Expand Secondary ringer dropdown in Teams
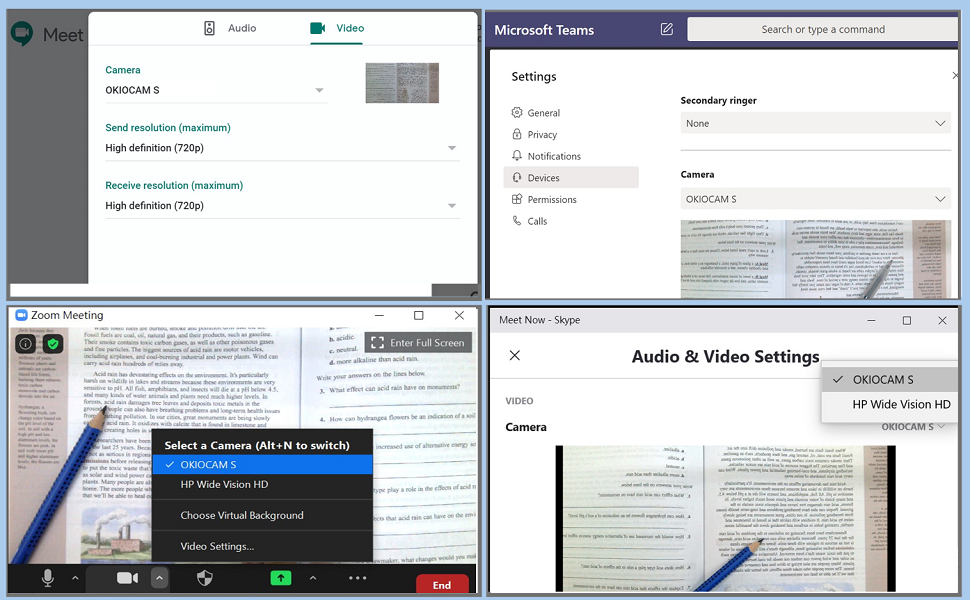 pyautogui.click(x=815, y=124)
